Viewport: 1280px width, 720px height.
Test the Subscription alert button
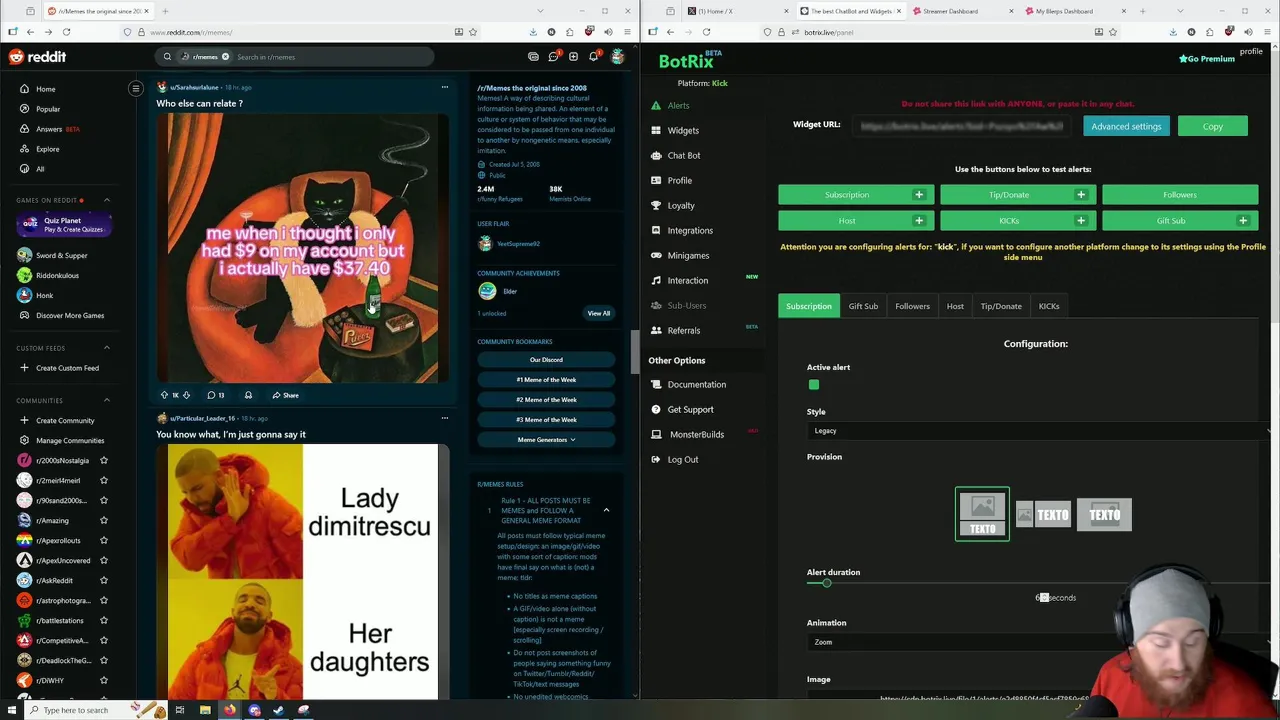pos(847,195)
